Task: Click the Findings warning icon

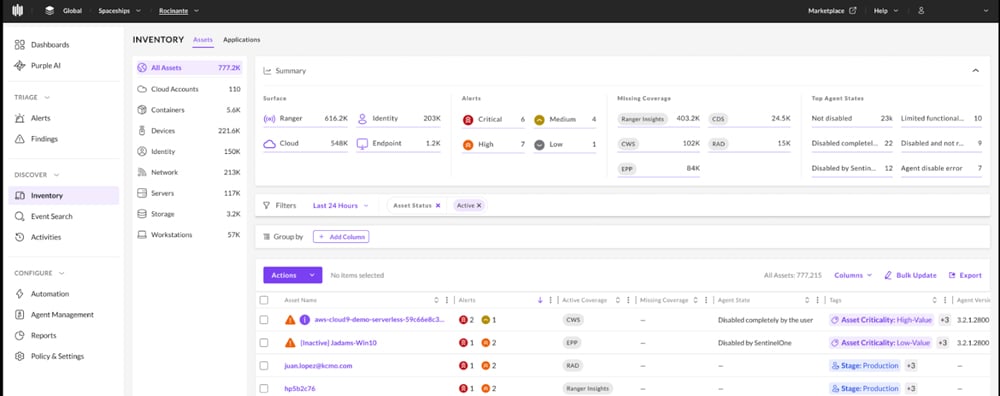Action: click(x=20, y=138)
